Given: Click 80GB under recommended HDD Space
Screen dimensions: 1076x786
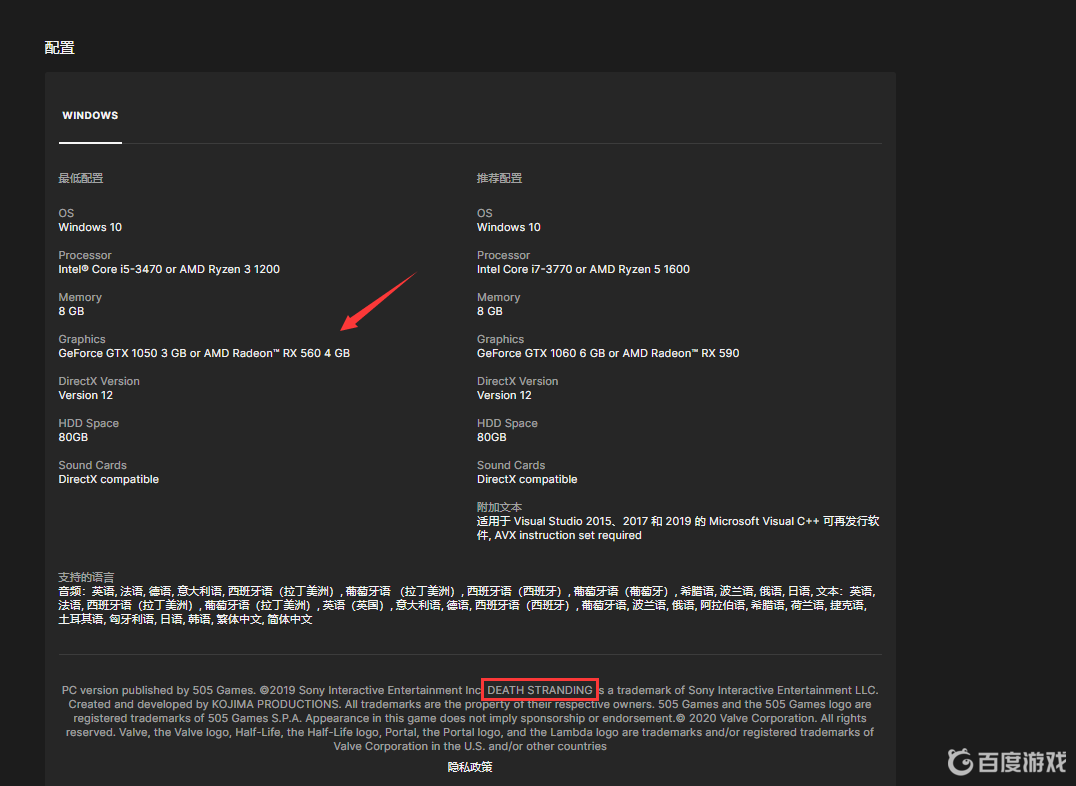Looking at the screenshot, I should click(x=491, y=437).
